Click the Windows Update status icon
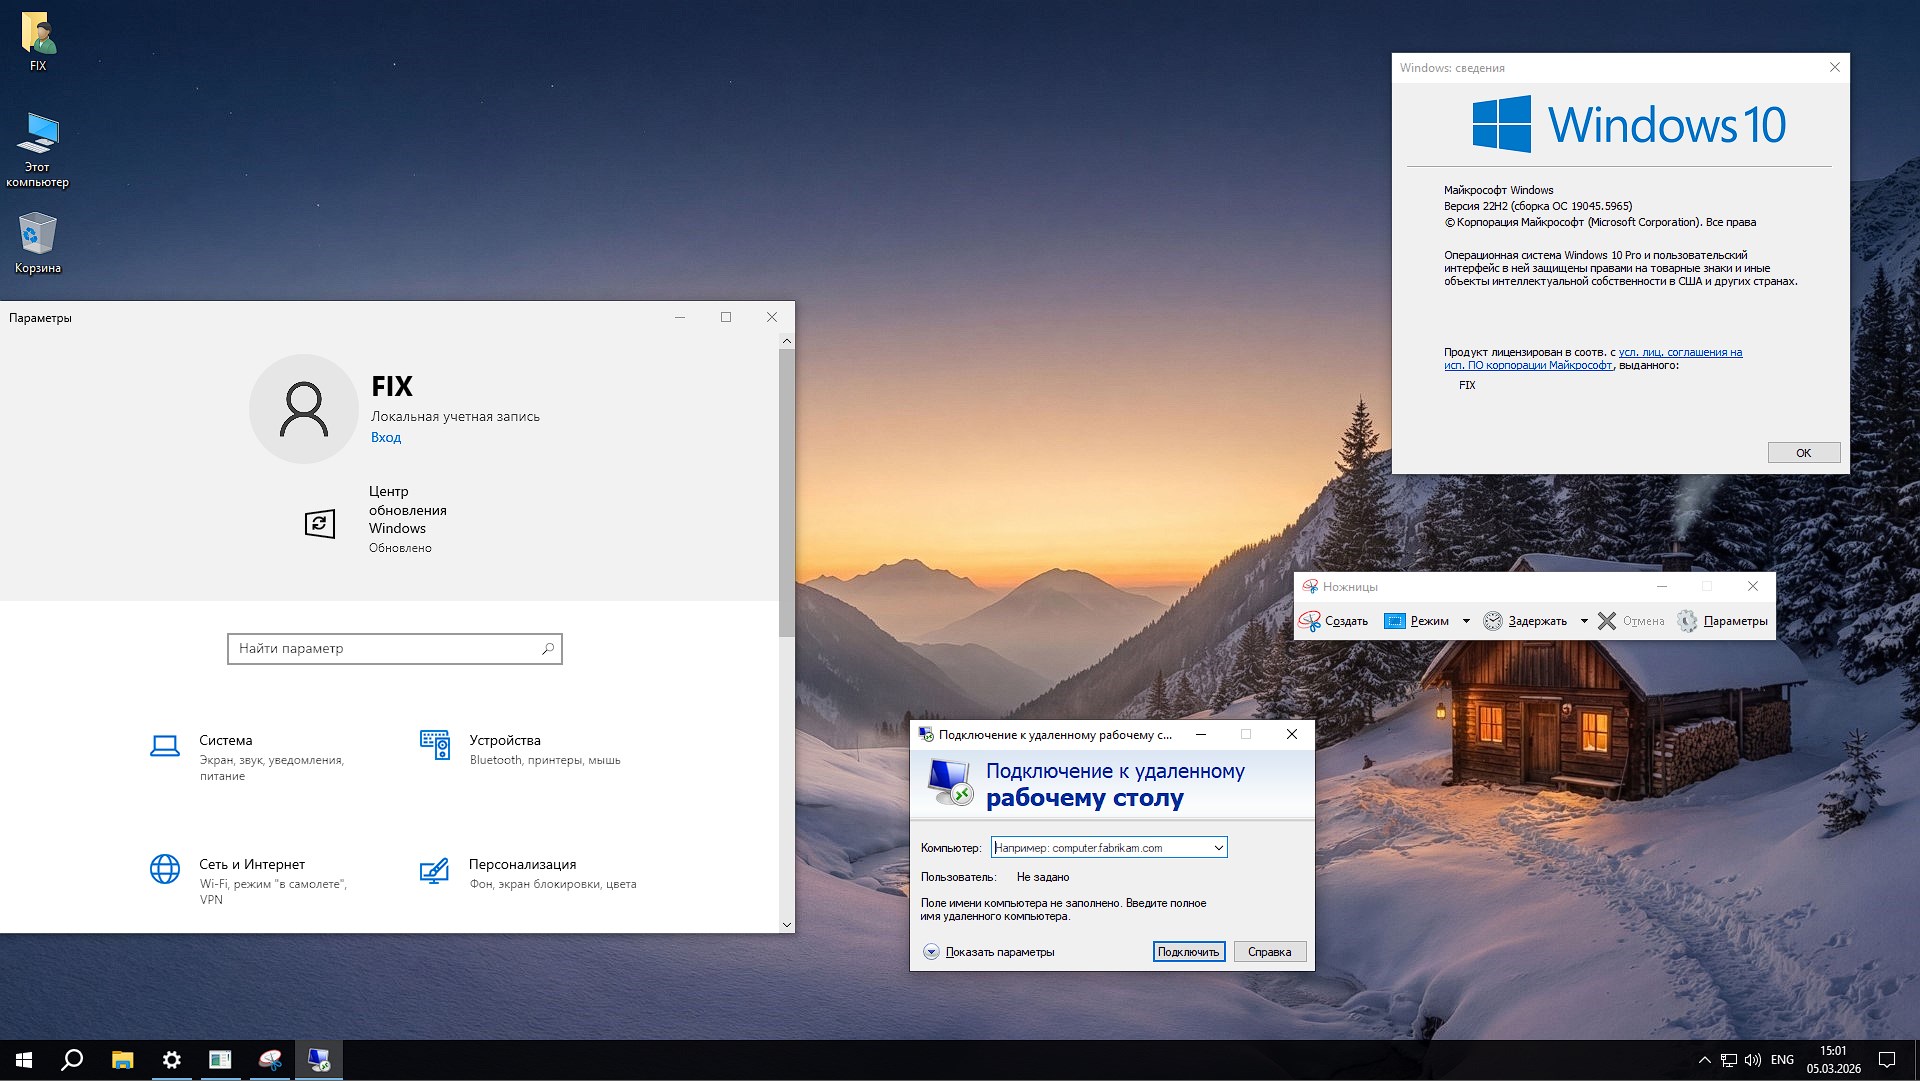Viewport: 1920px width, 1081px height. (320, 523)
